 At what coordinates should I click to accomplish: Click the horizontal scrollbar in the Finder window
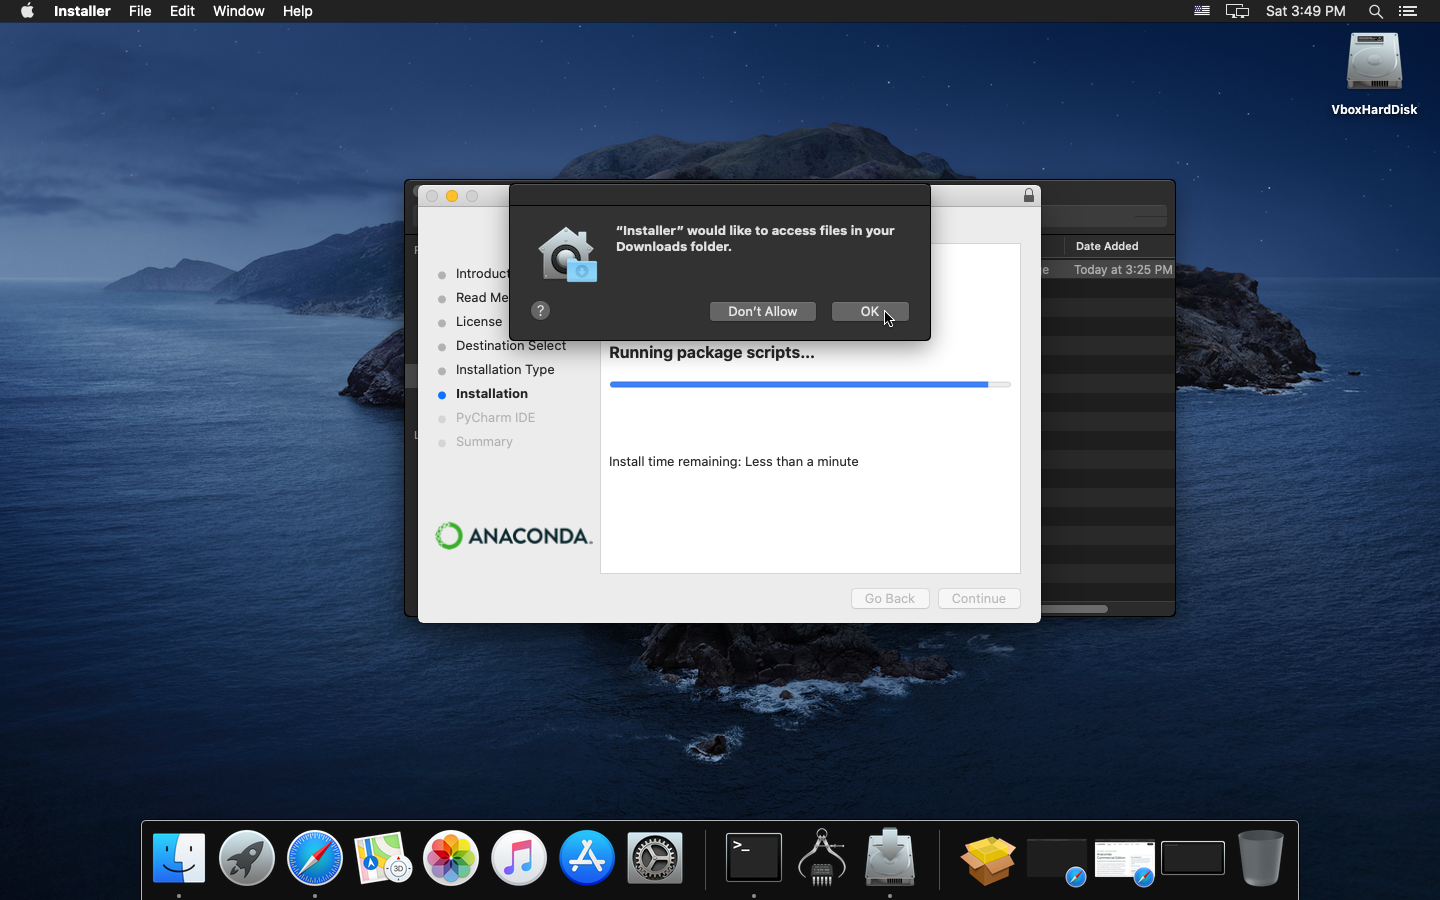pos(1074,608)
